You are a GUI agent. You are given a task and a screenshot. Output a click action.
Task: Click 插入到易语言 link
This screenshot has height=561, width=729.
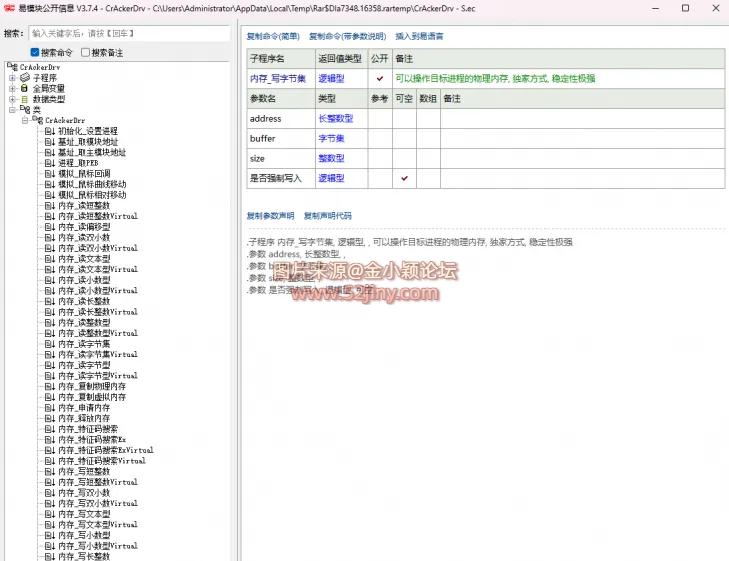(x=419, y=36)
